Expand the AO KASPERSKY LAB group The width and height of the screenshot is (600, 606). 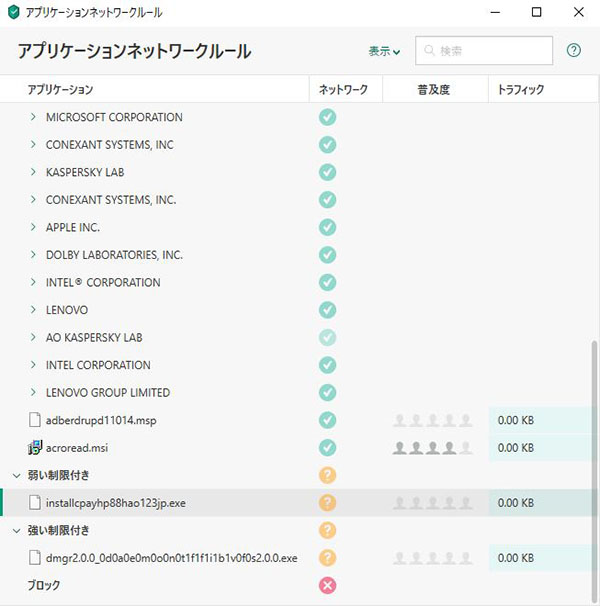point(33,337)
